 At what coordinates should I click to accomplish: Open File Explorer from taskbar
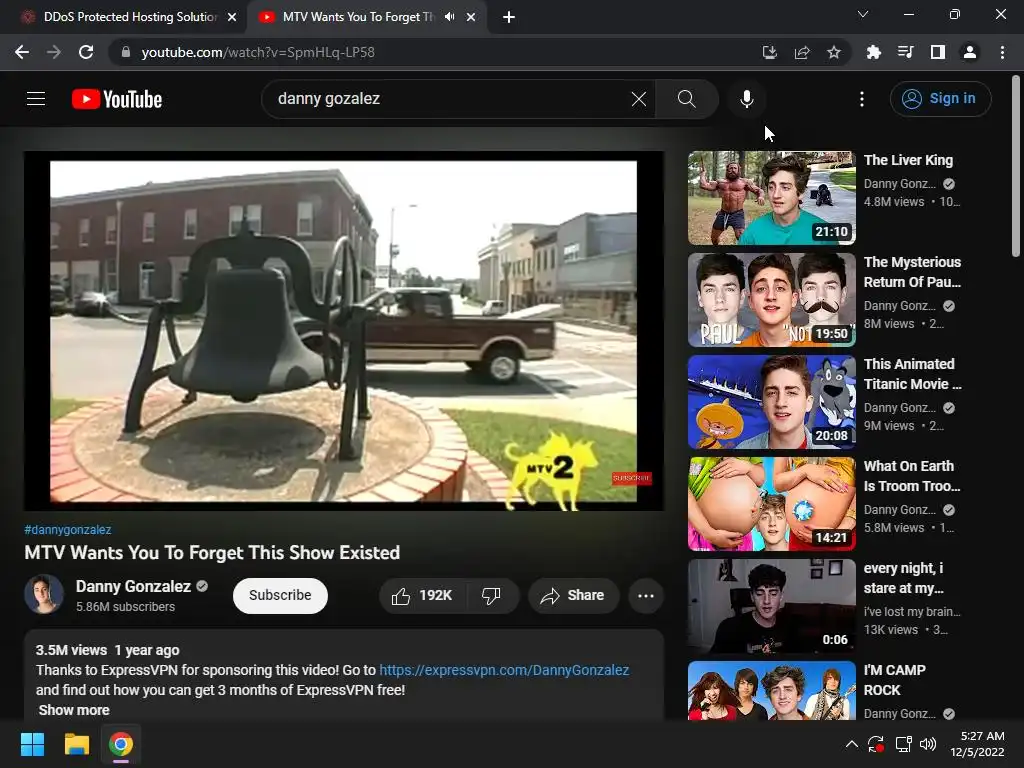(76, 744)
